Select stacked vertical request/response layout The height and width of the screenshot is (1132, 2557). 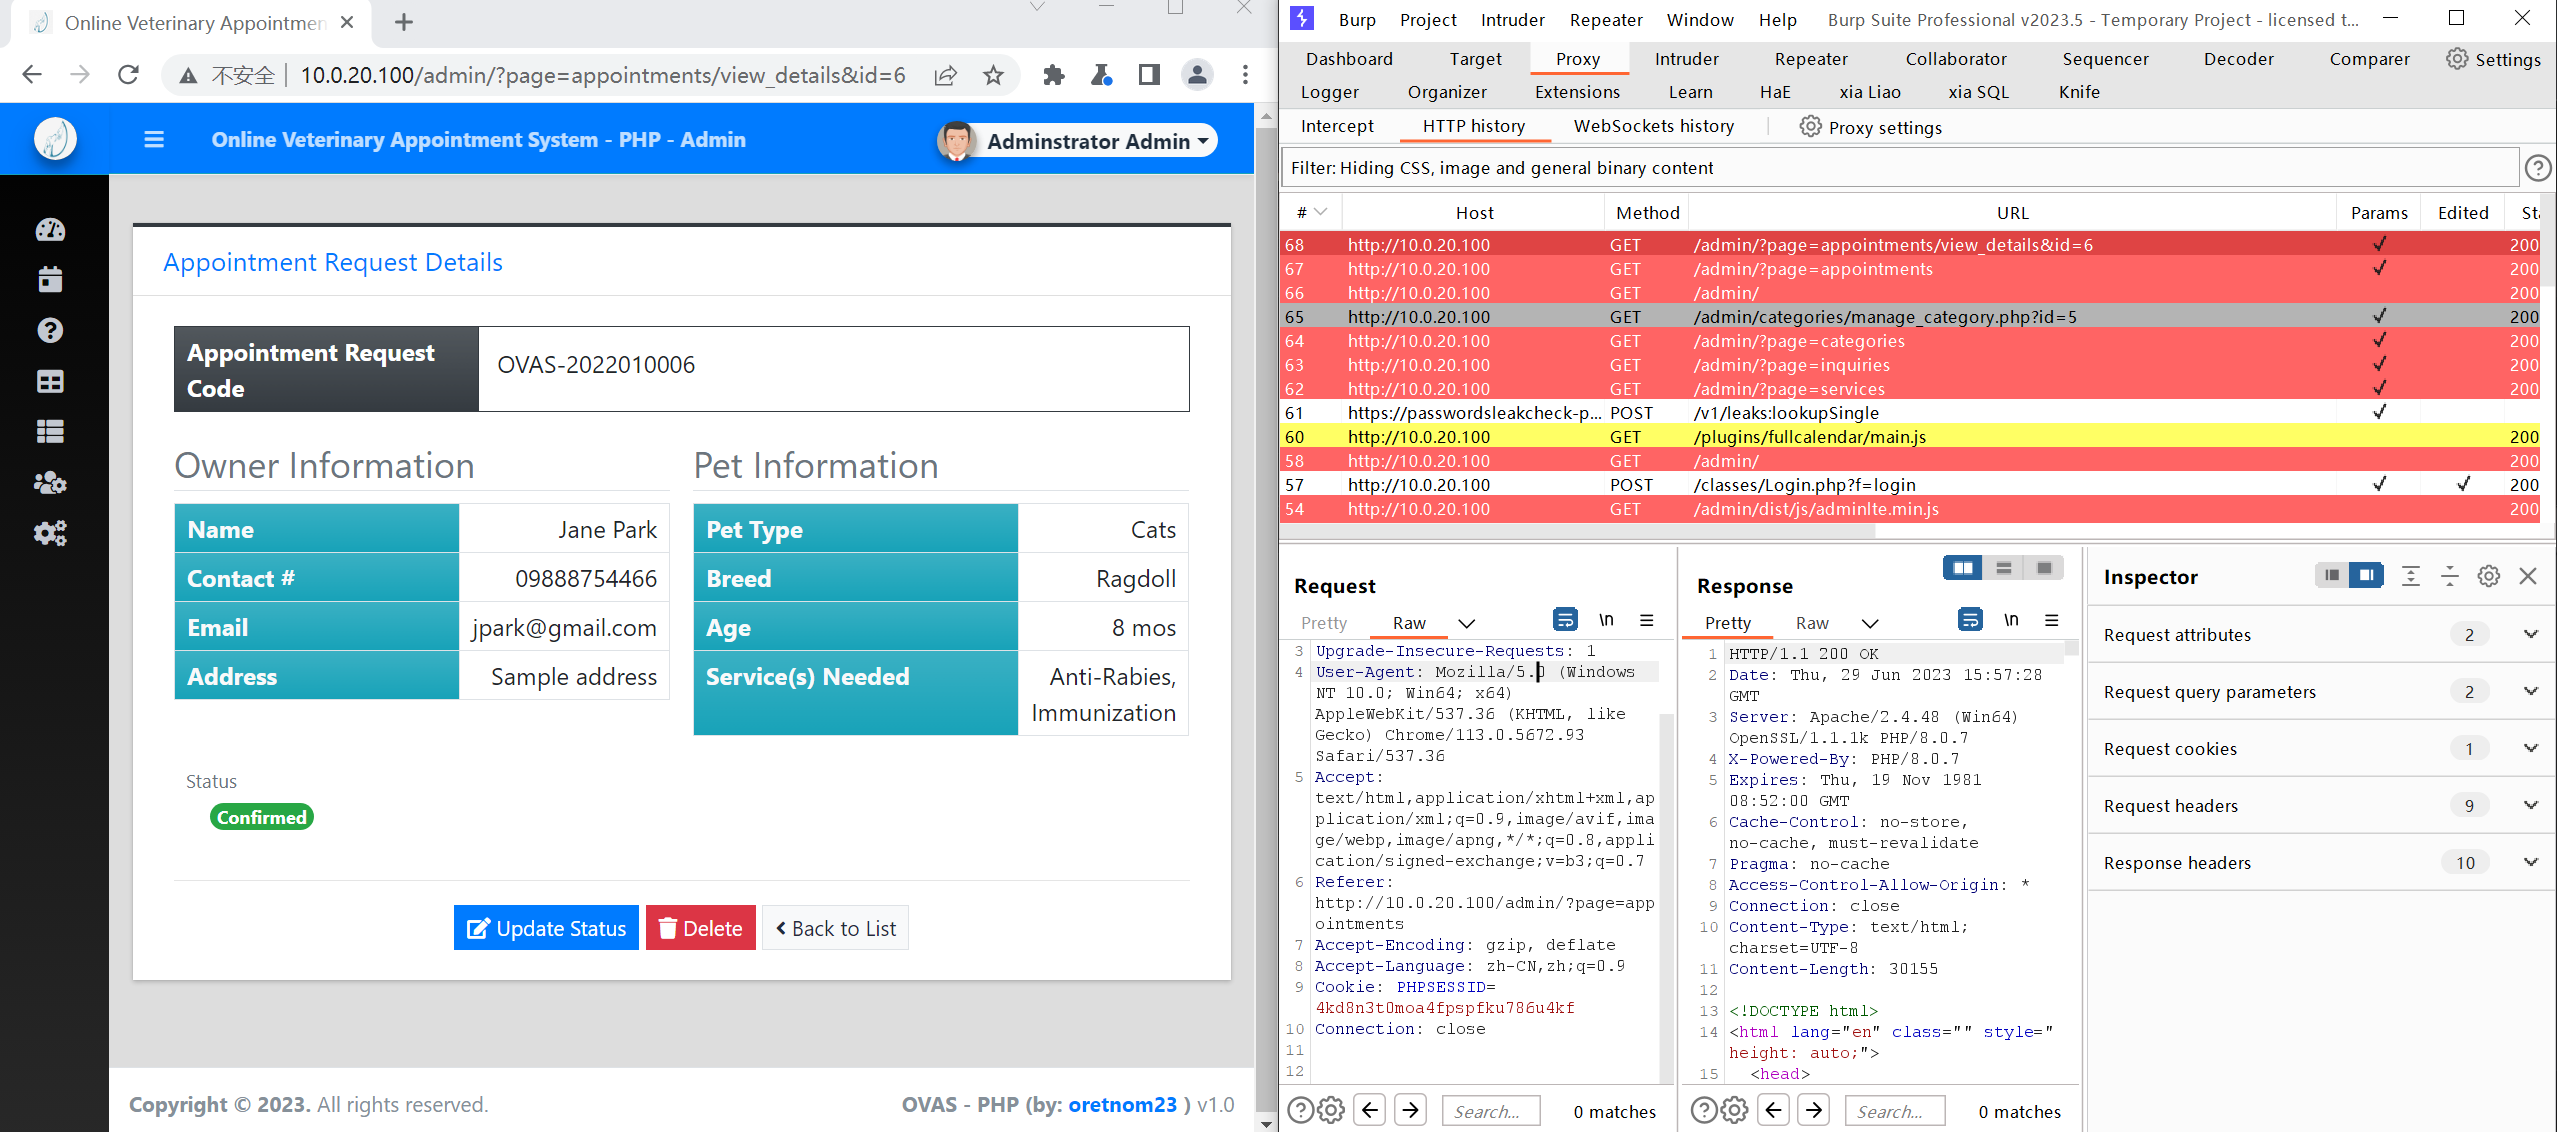click(x=2003, y=568)
